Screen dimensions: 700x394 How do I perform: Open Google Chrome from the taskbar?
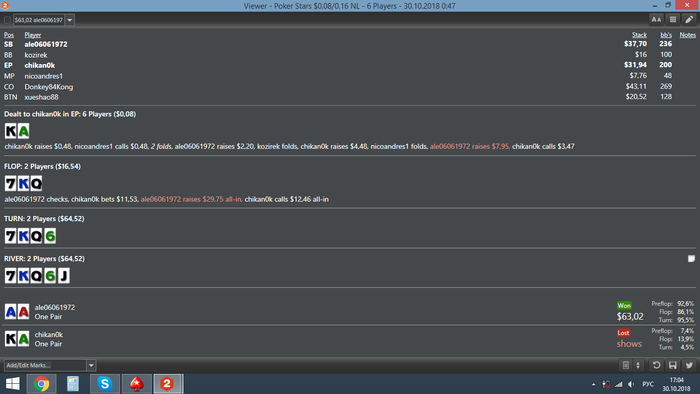pyautogui.click(x=42, y=384)
